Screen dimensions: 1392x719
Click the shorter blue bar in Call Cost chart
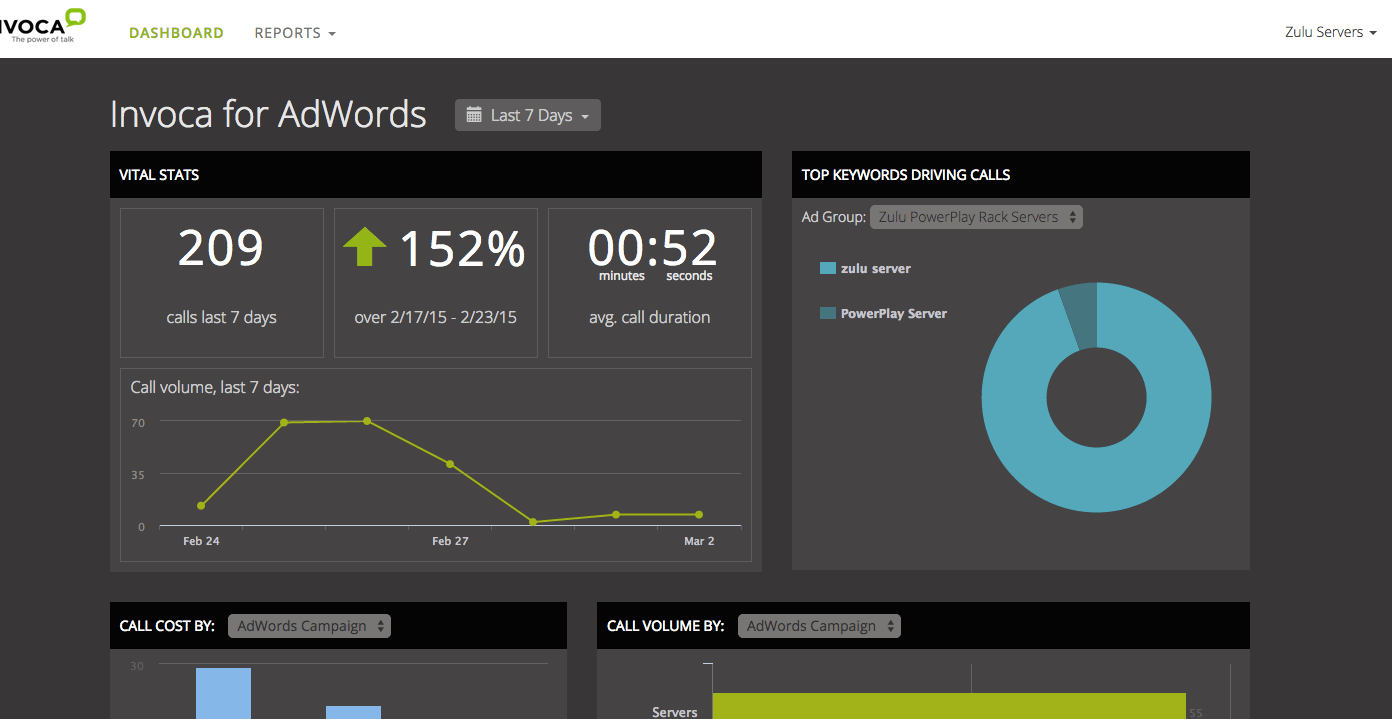point(353,712)
